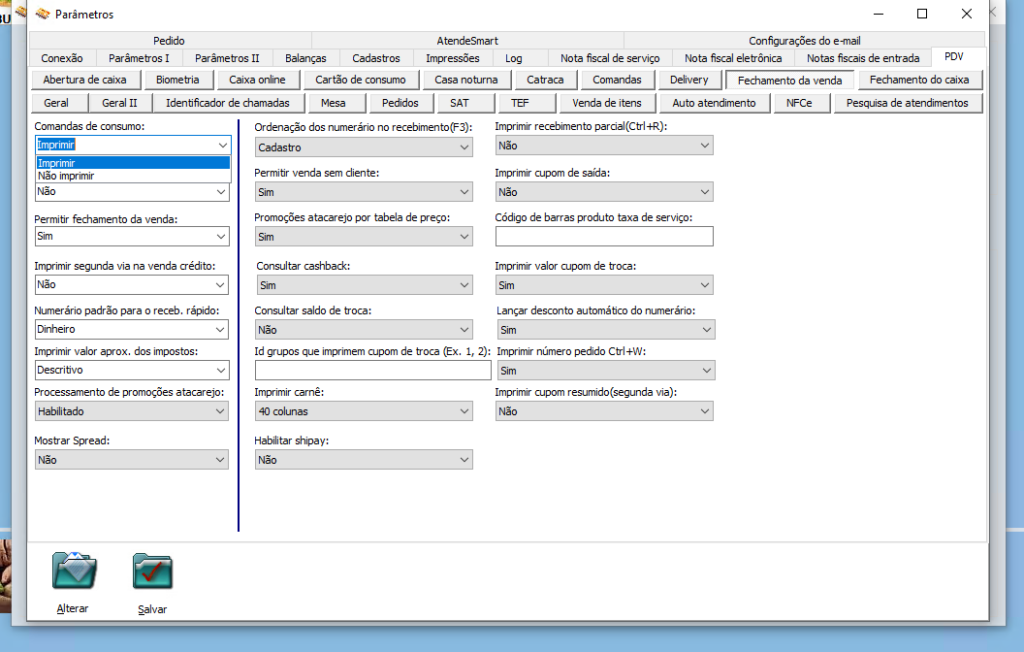Click the Casa noturna button
The height and width of the screenshot is (652, 1024).
pyautogui.click(x=466, y=80)
